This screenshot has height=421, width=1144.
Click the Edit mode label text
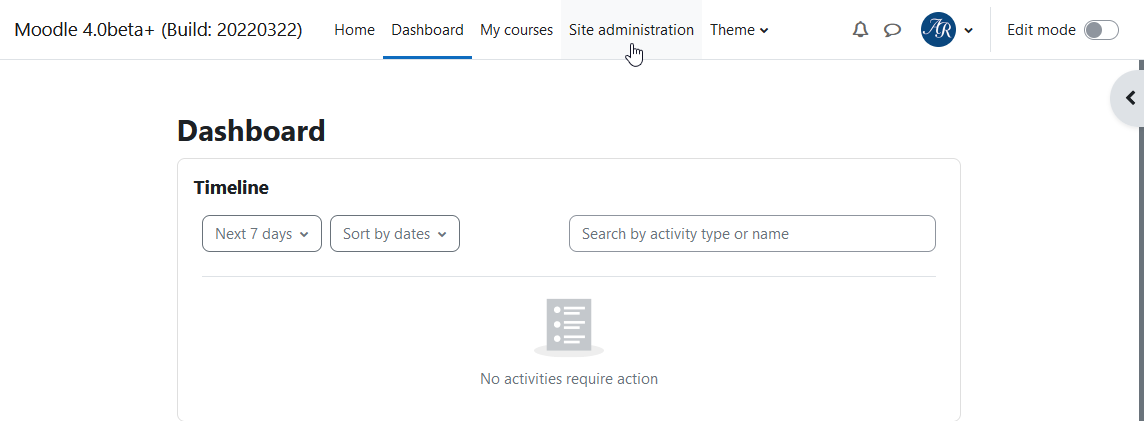pyautogui.click(x=1041, y=30)
